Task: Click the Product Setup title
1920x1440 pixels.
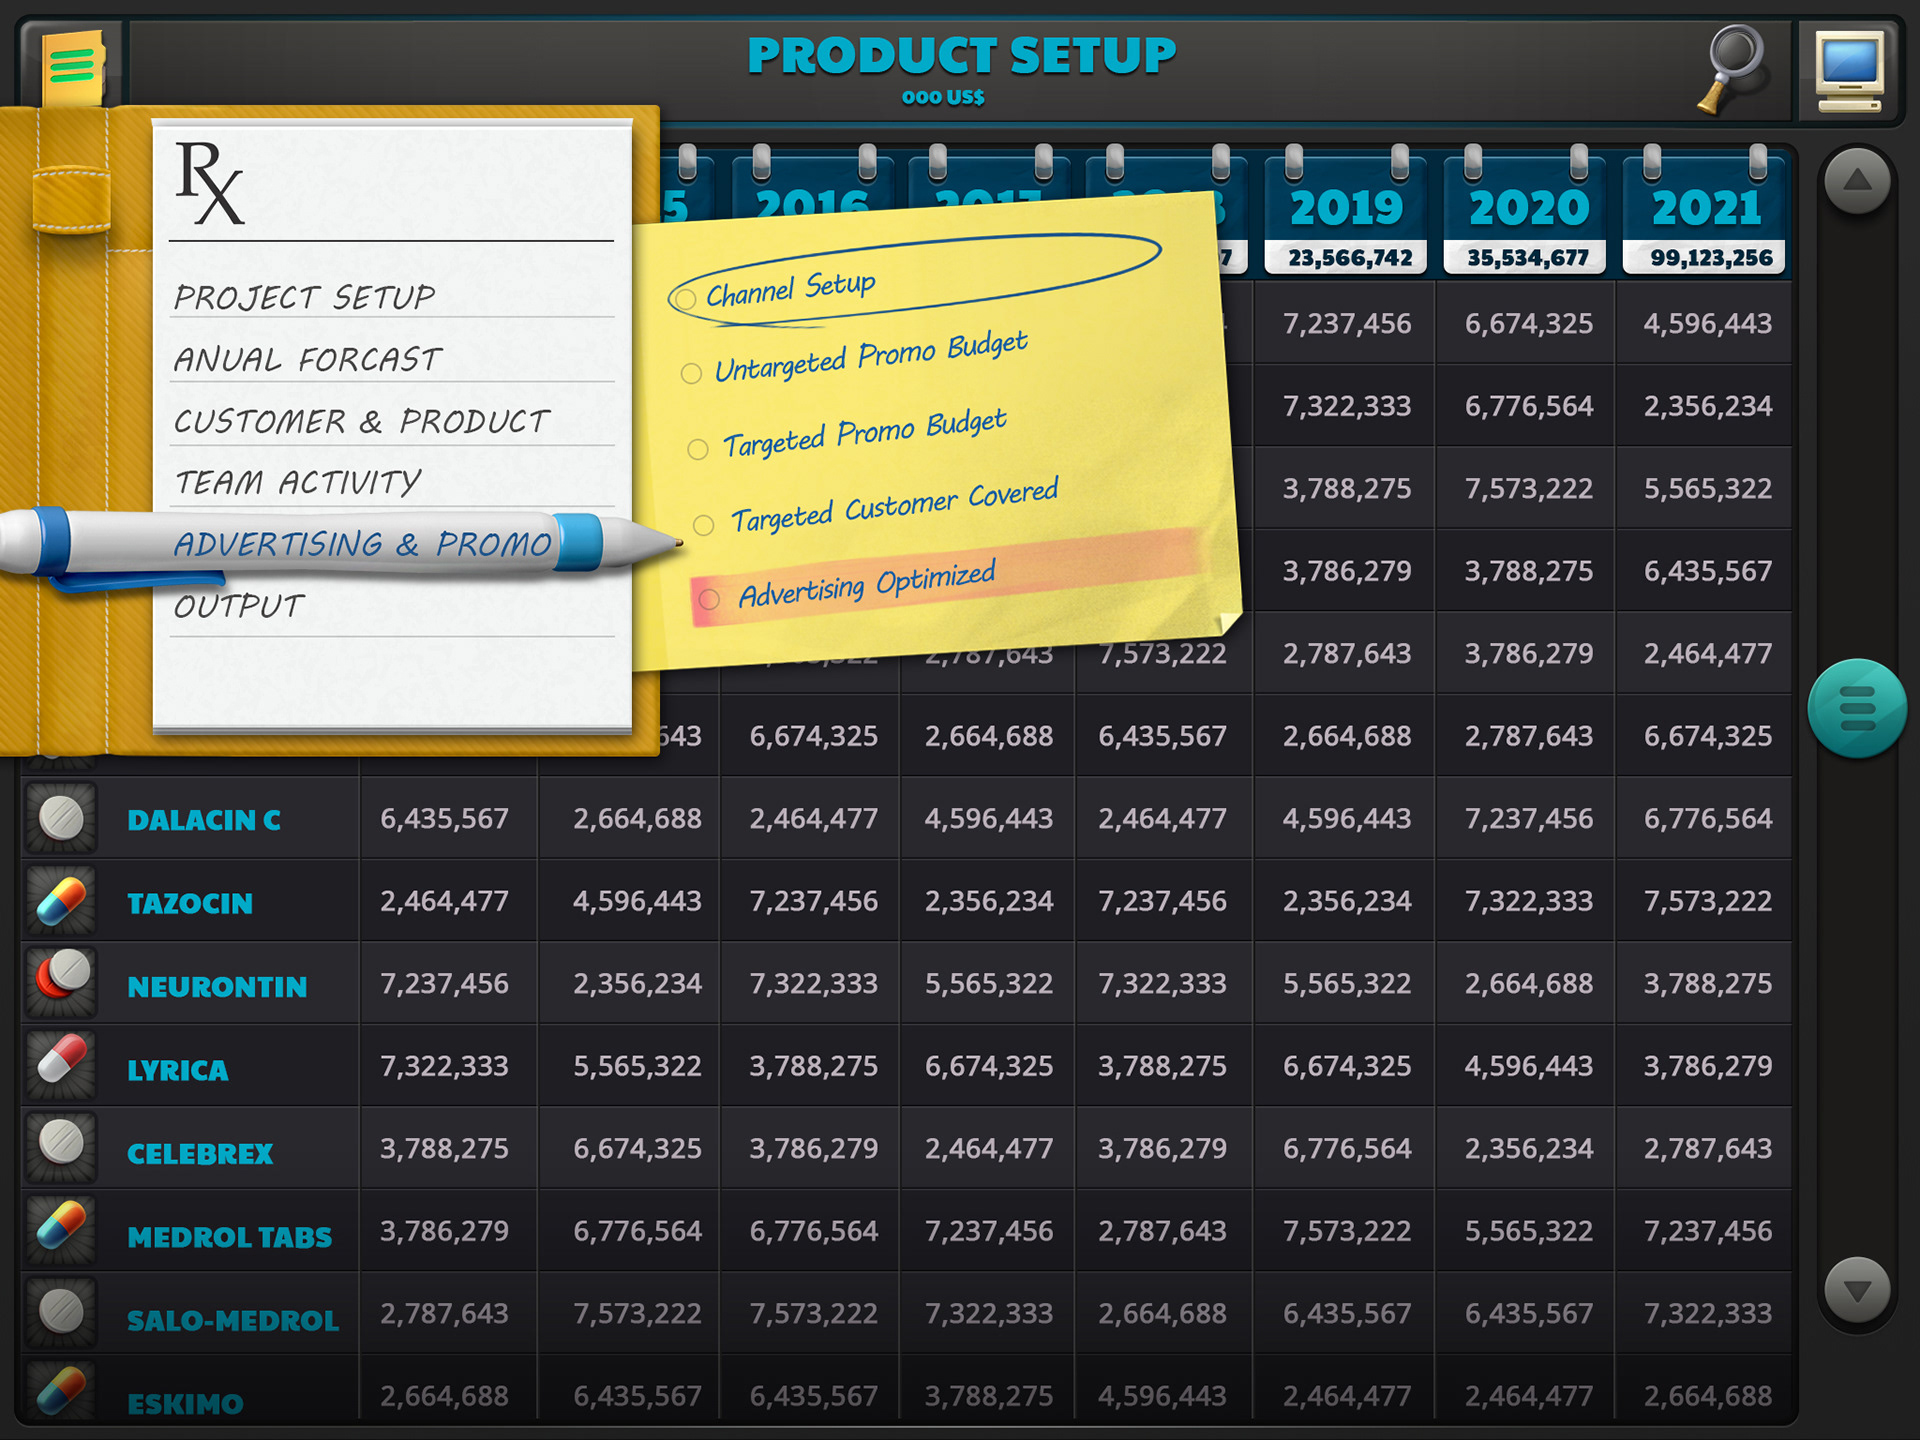Action: pos(961,55)
